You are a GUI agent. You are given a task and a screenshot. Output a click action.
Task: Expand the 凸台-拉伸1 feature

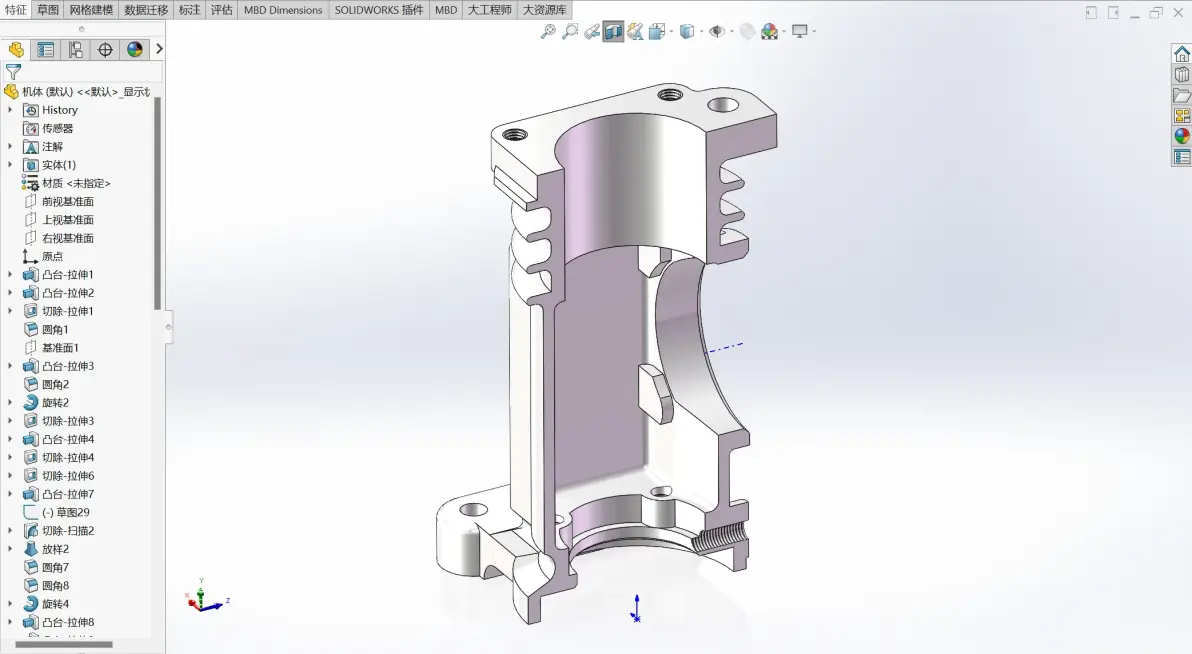(x=10, y=275)
